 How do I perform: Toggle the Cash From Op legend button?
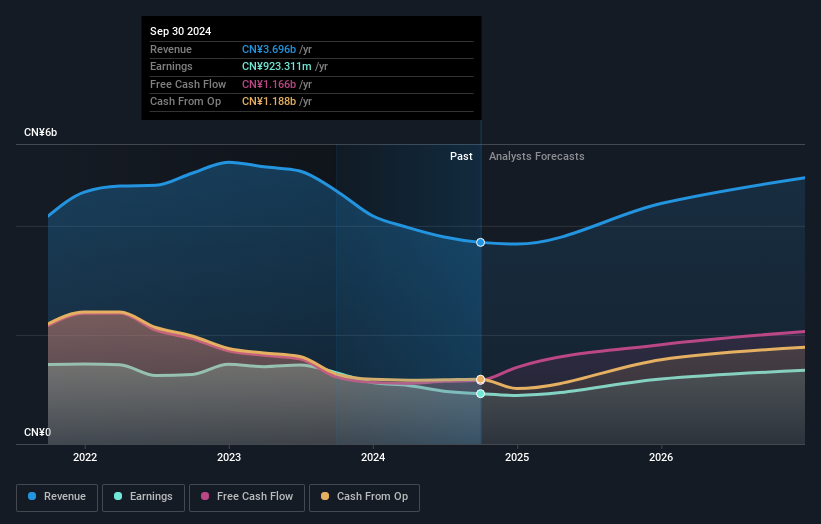tap(364, 497)
